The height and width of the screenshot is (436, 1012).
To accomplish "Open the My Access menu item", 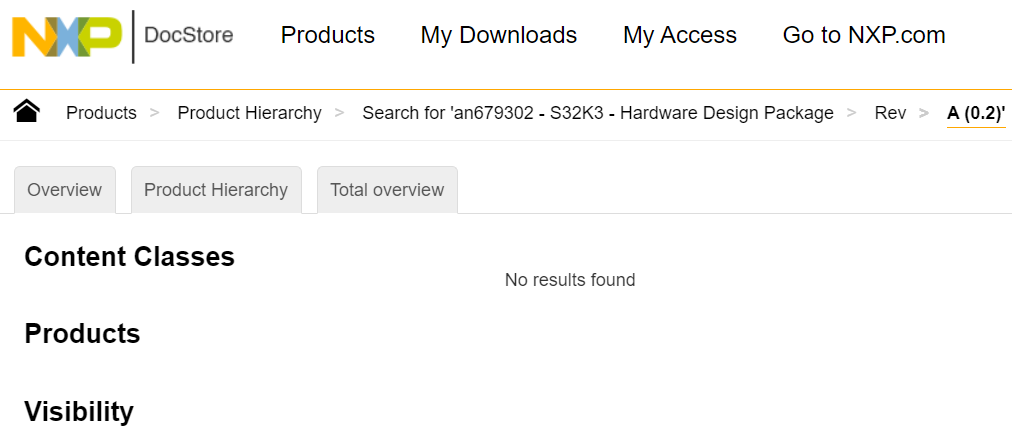I will 680,36.
